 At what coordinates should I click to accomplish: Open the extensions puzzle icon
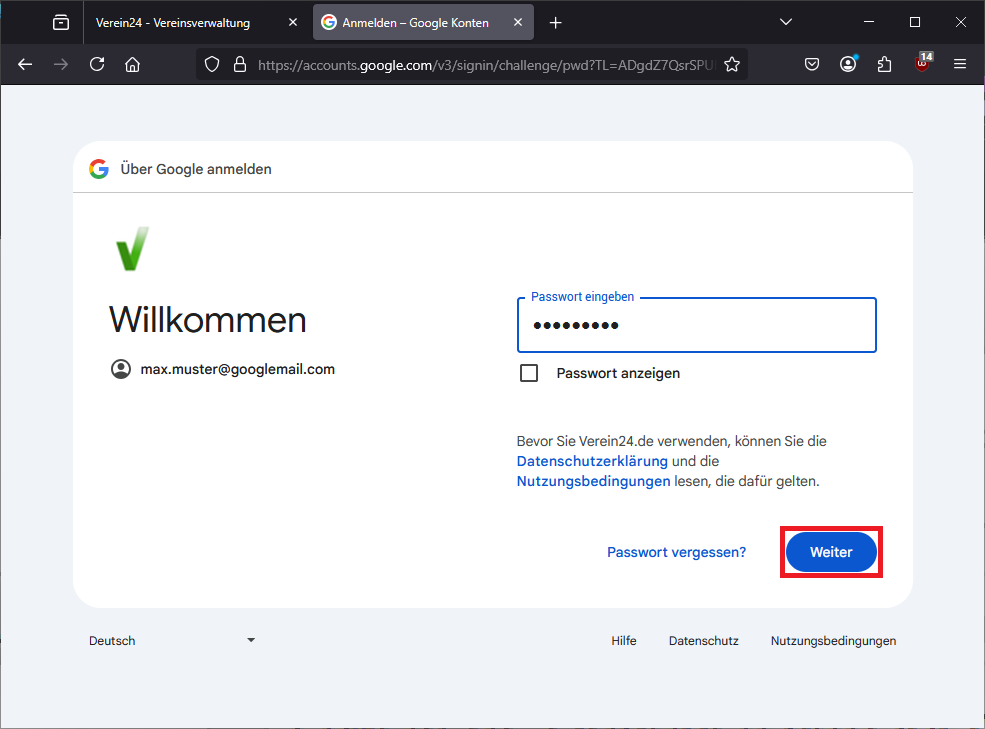tap(884, 64)
